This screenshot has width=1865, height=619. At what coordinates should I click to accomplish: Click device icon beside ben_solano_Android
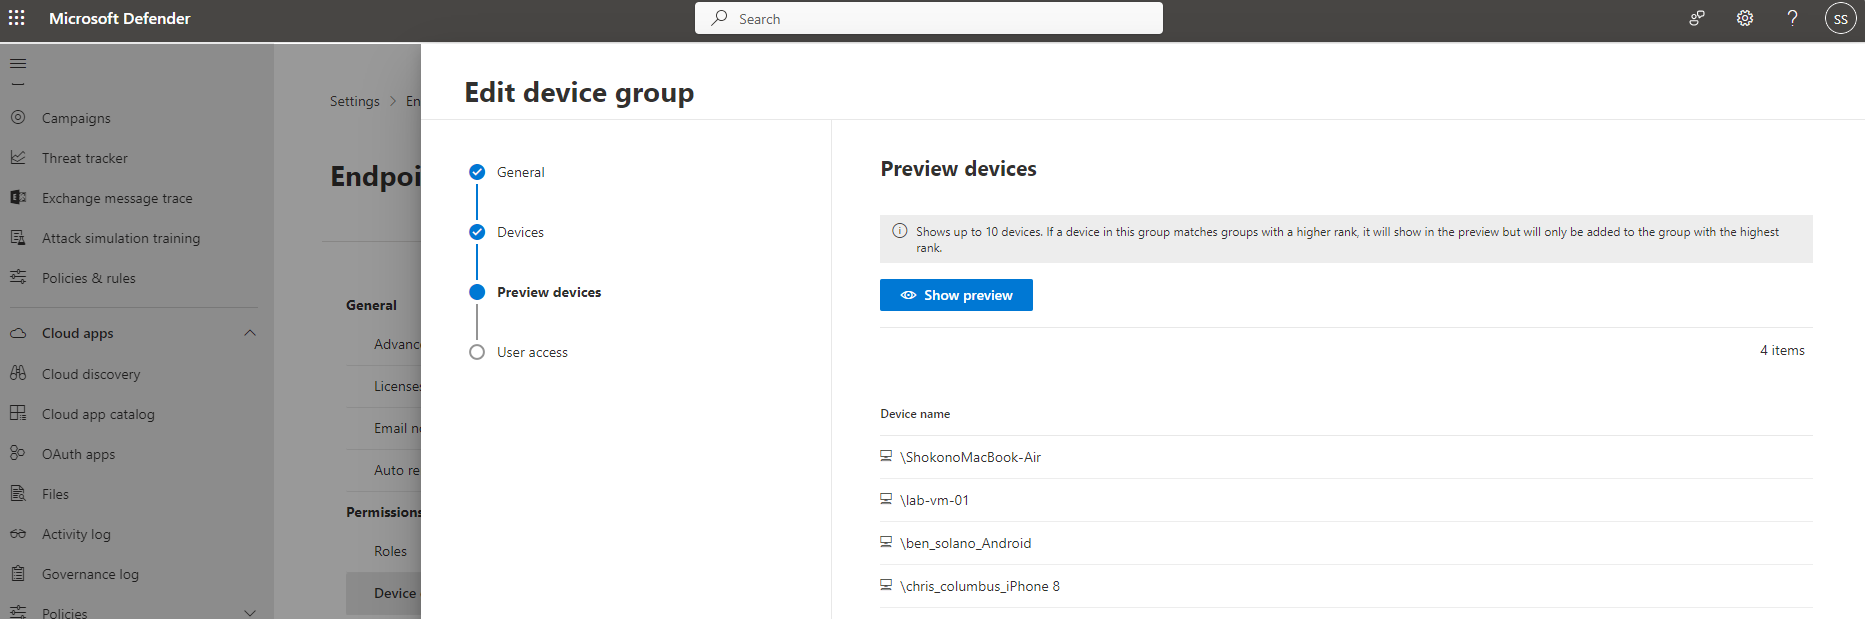886,542
